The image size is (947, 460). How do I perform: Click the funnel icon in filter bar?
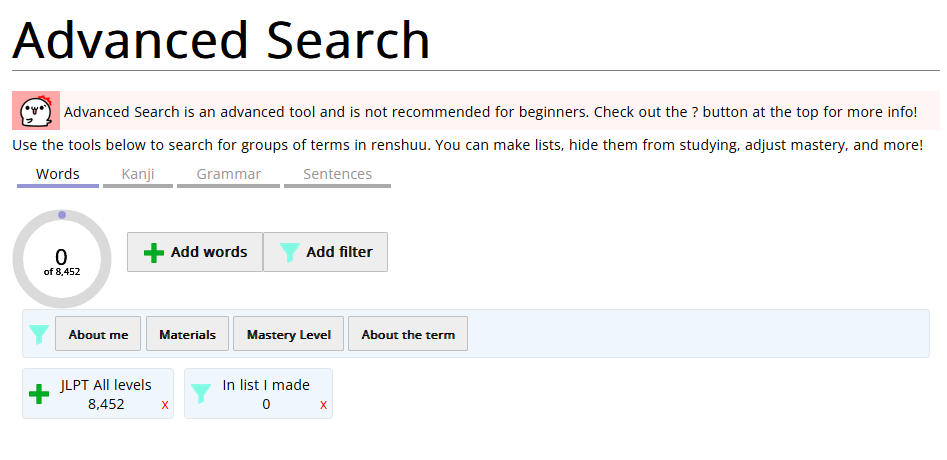point(39,334)
